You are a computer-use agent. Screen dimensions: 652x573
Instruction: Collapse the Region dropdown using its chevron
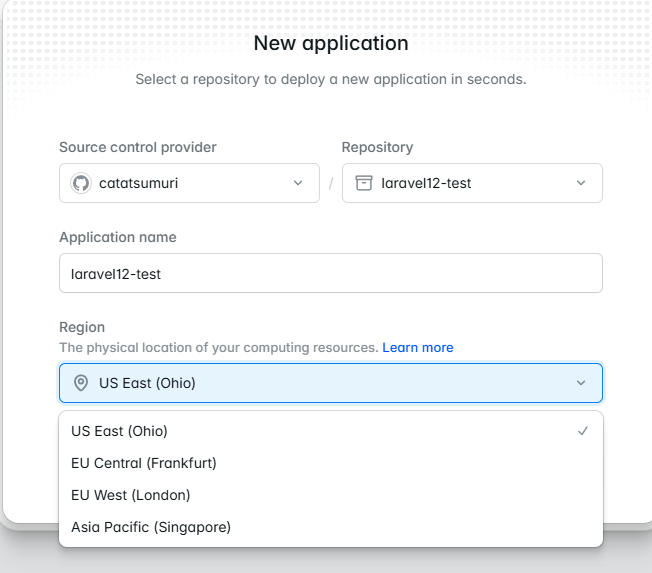point(581,383)
